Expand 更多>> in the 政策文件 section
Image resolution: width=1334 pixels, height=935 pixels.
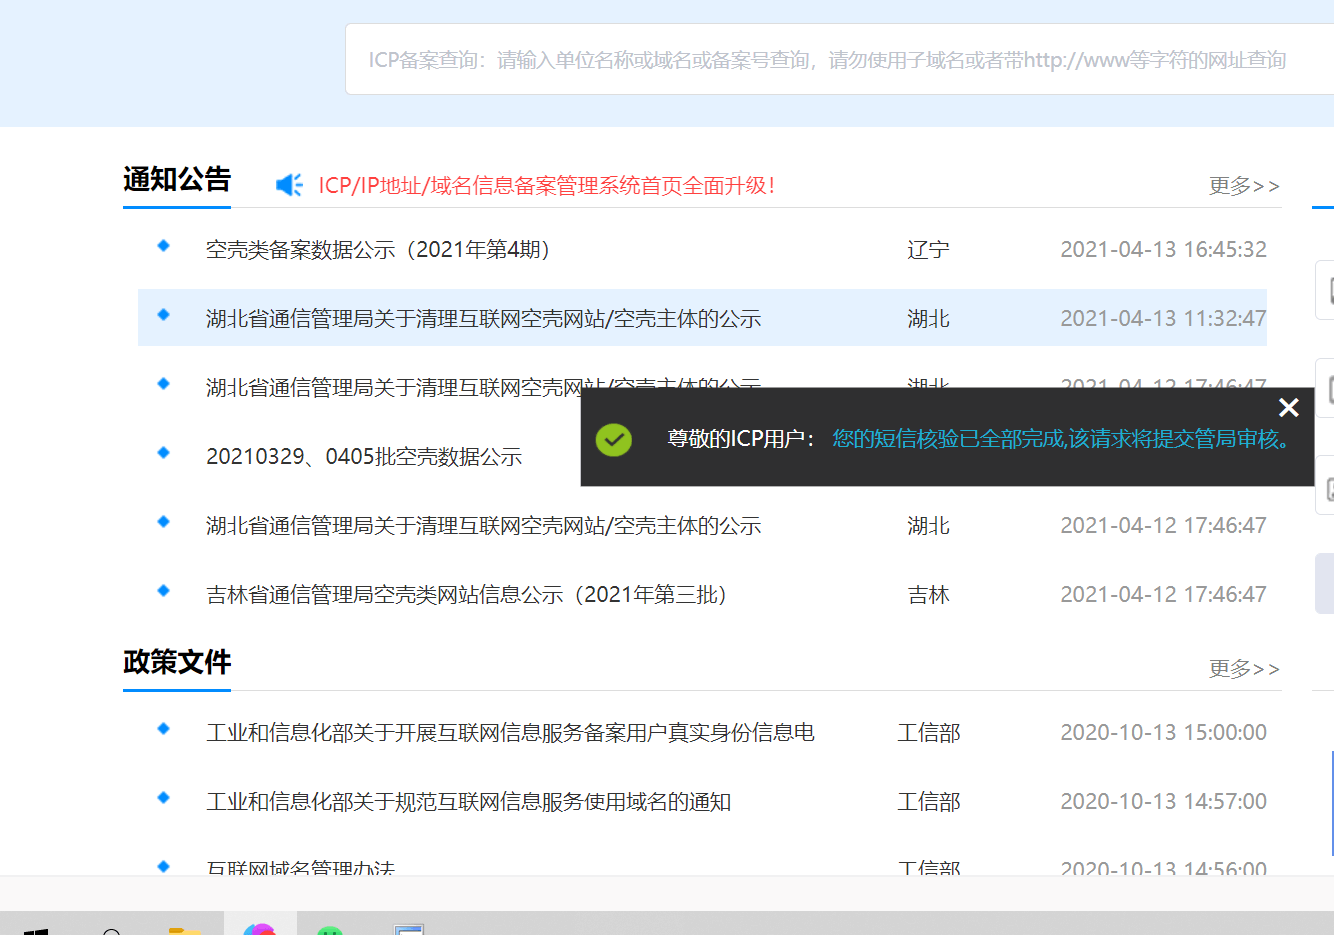click(x=1243, y=669)
